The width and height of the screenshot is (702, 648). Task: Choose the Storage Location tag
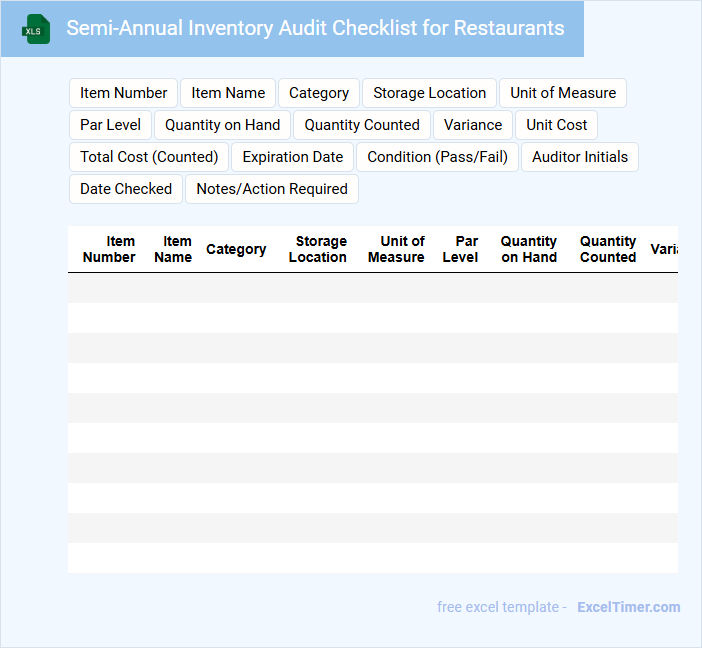coord(429,93)
